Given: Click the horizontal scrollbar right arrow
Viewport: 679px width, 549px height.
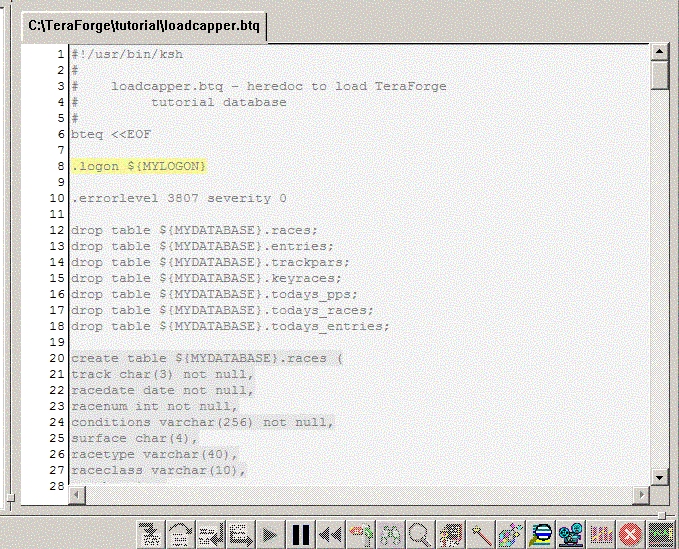Looking at the screenshot, I should coord(641,494).
